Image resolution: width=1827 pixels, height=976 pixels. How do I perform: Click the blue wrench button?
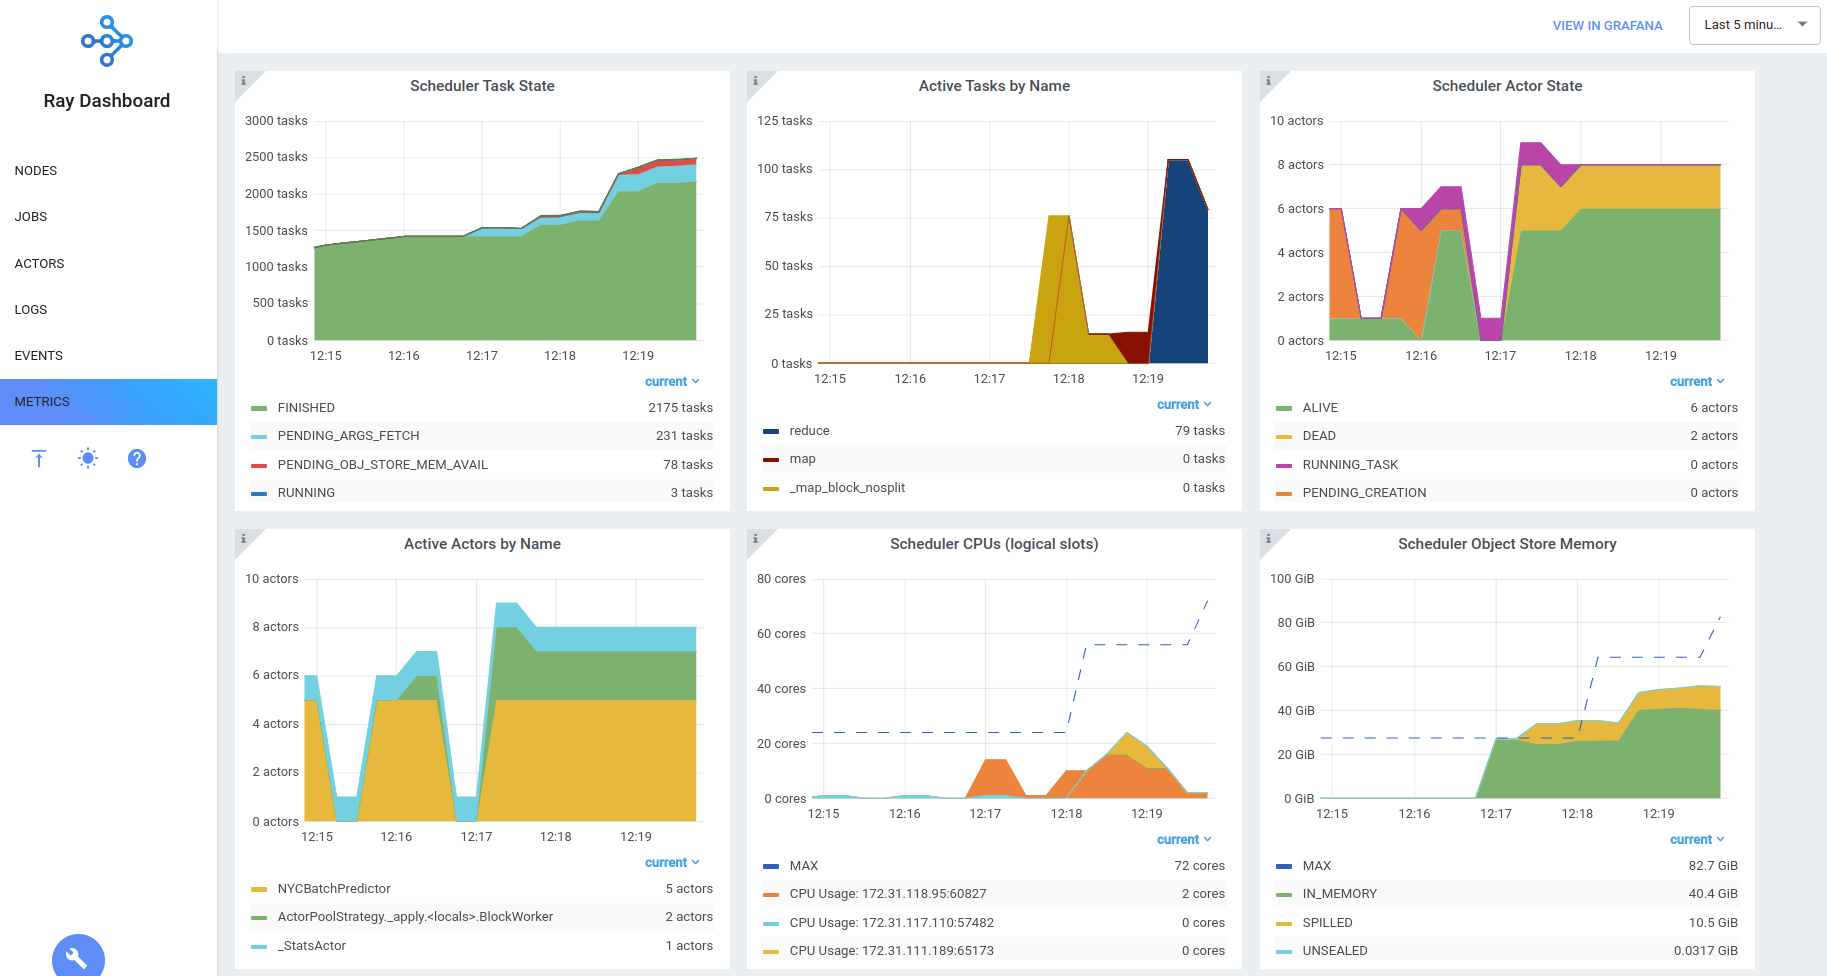[78, 958]
